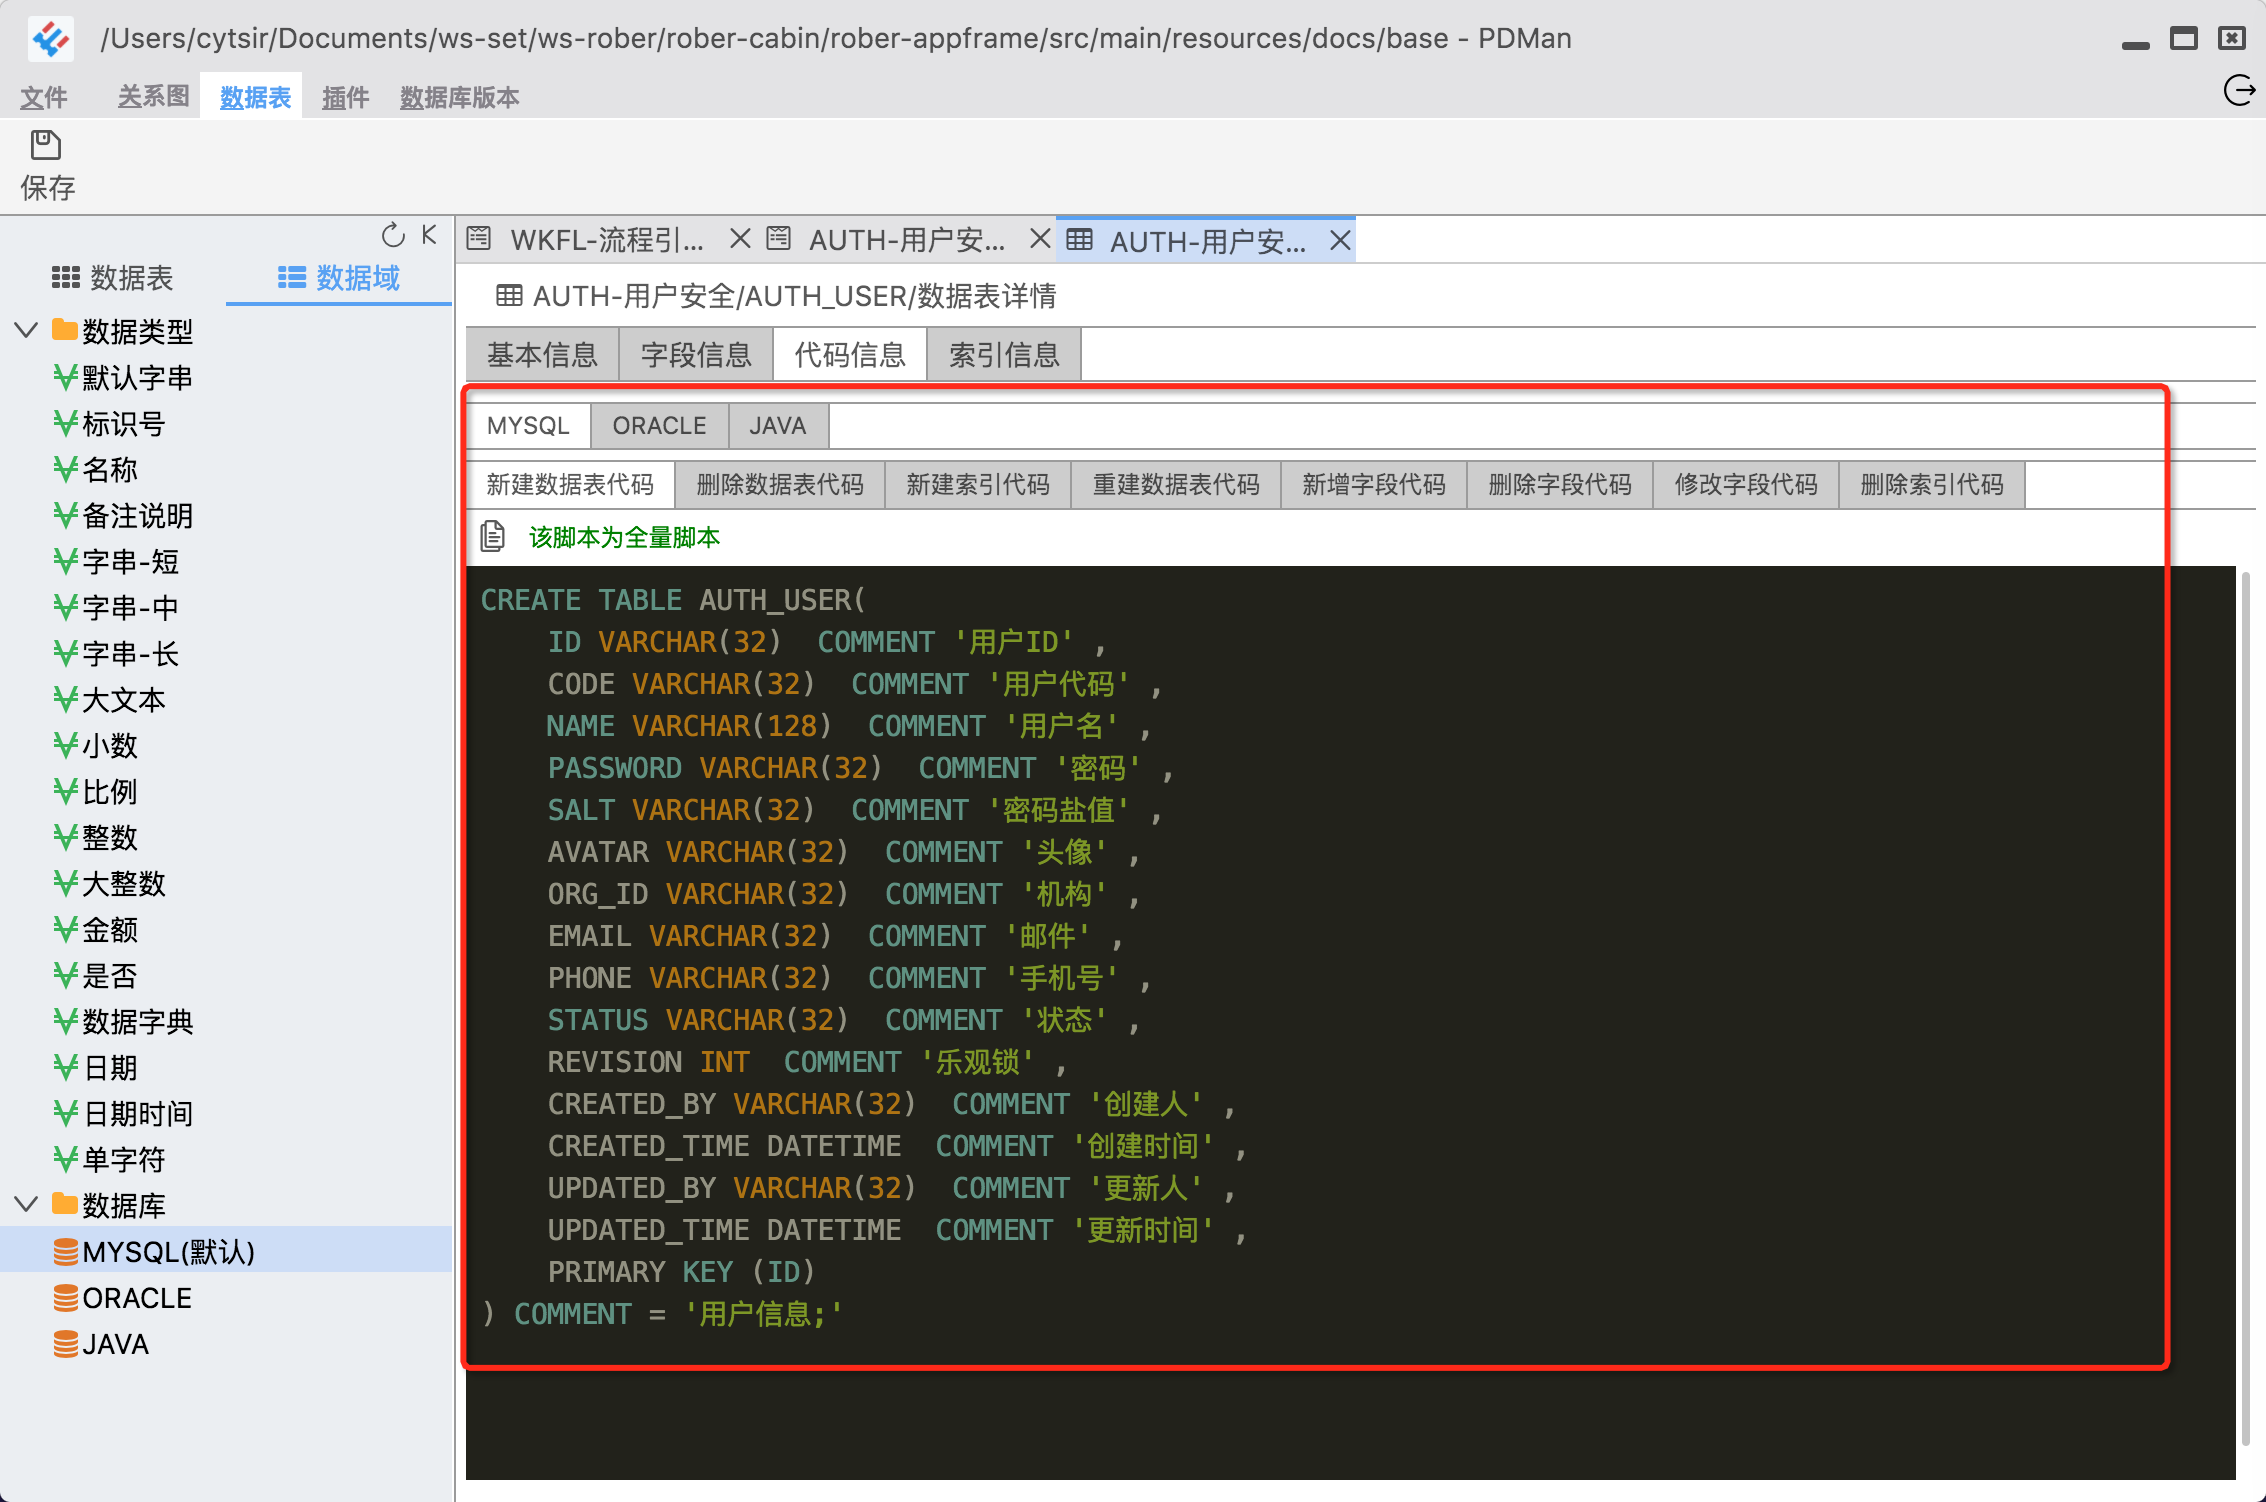Image resolution: width=2266 pixels, height=1502 pixels.
Task: Show 删除数据表代码 script
Action: click(x=779, y=485)
